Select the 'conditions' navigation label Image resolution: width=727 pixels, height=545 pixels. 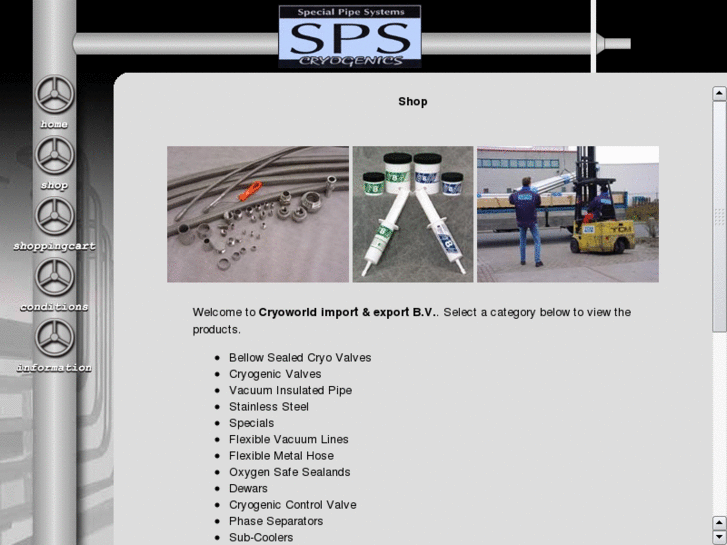click(x=54, y=307)
